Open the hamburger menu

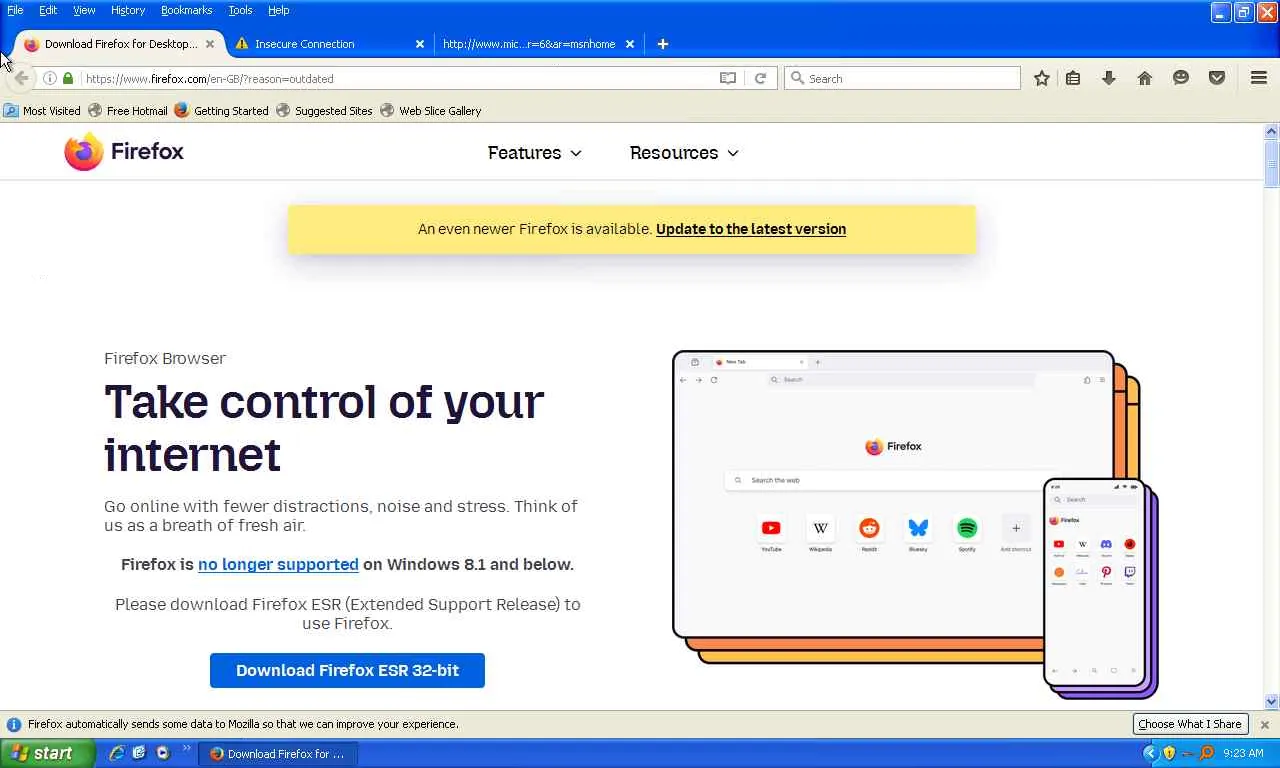[1259, 78]
